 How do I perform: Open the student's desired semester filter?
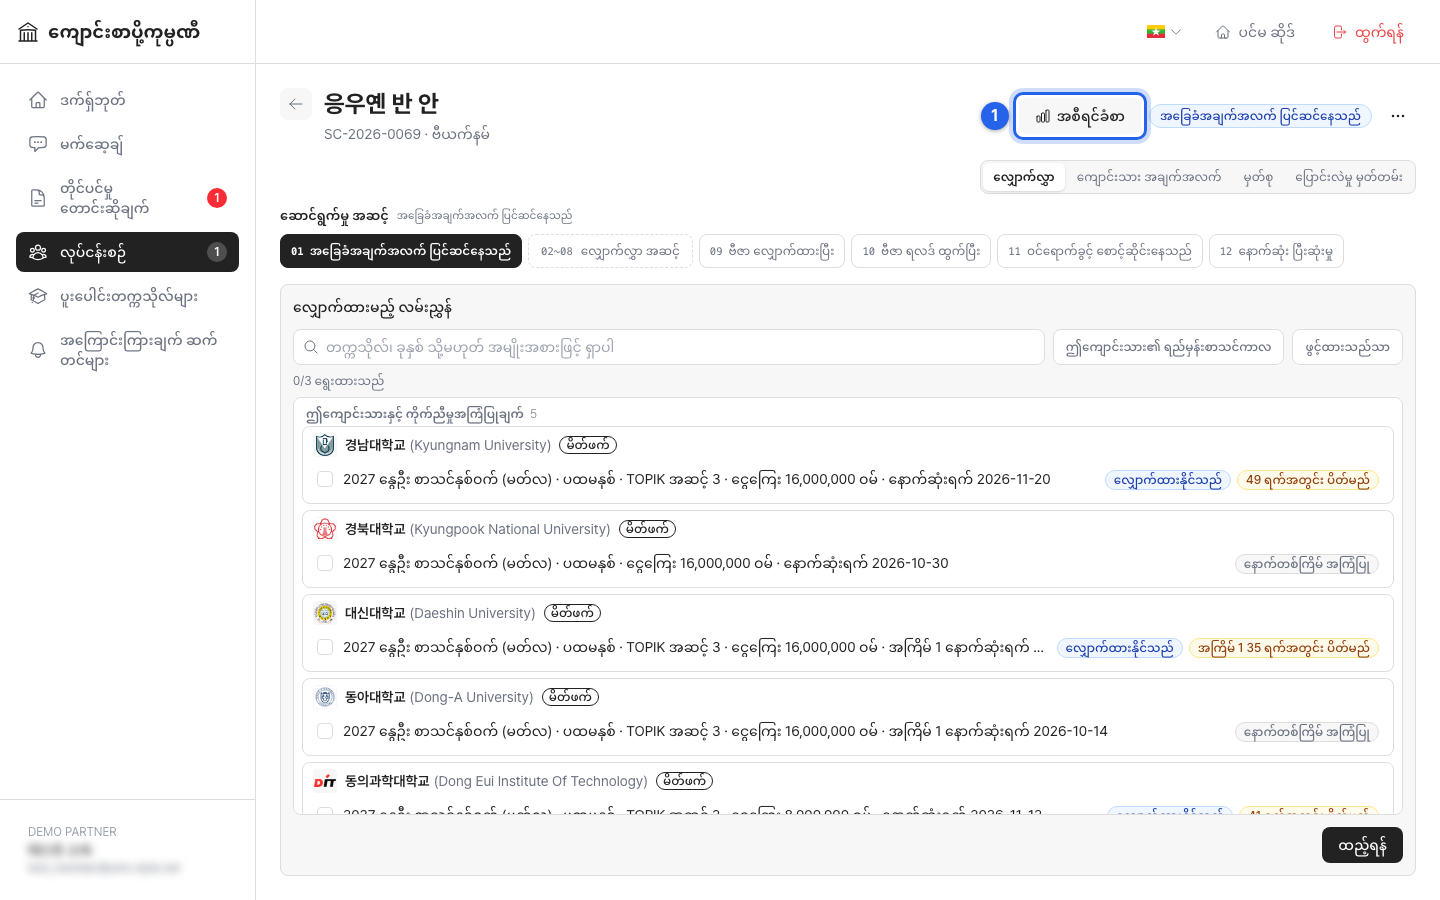click(x=1168, y=348)
